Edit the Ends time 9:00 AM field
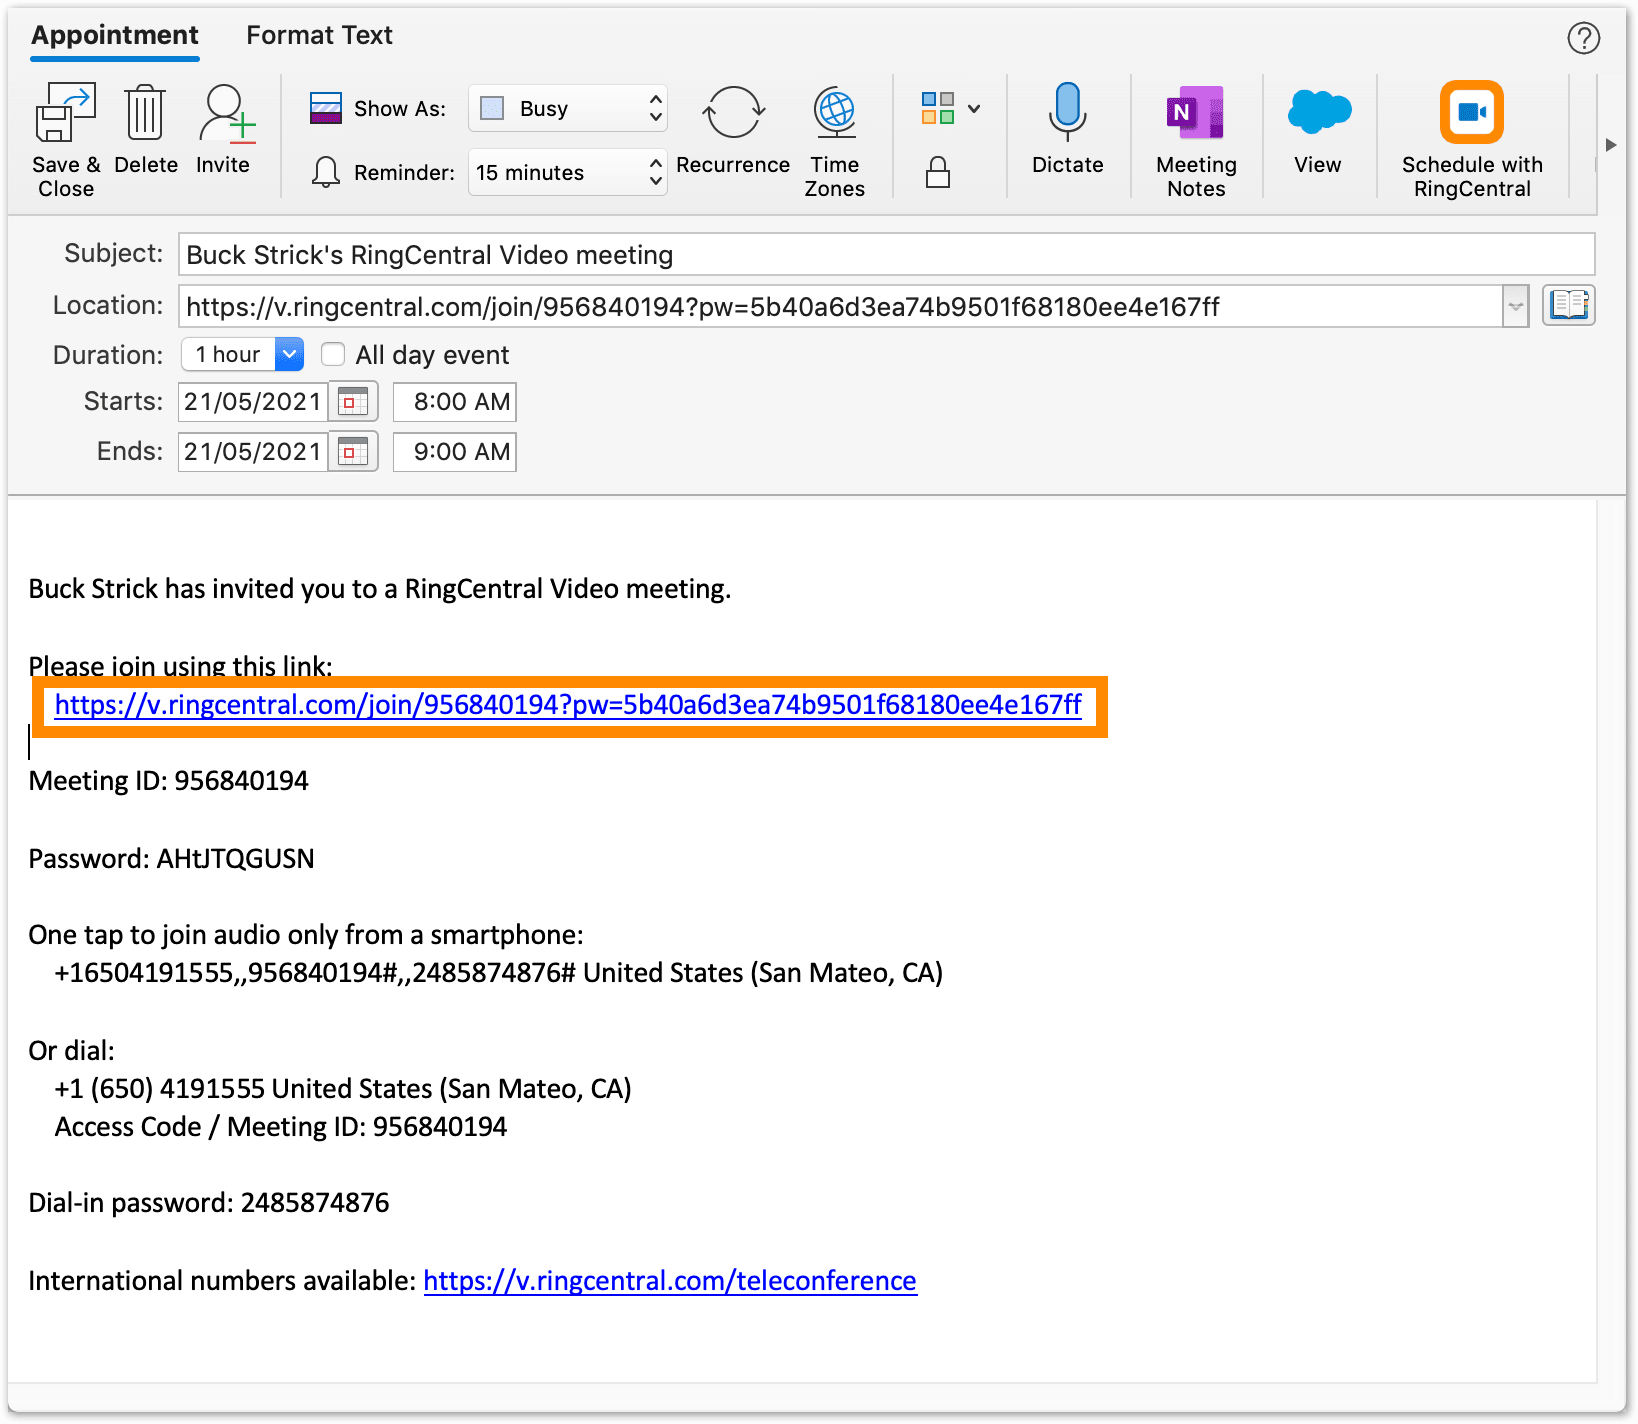Screen dimensions: 1638x1424 (455, 452)
